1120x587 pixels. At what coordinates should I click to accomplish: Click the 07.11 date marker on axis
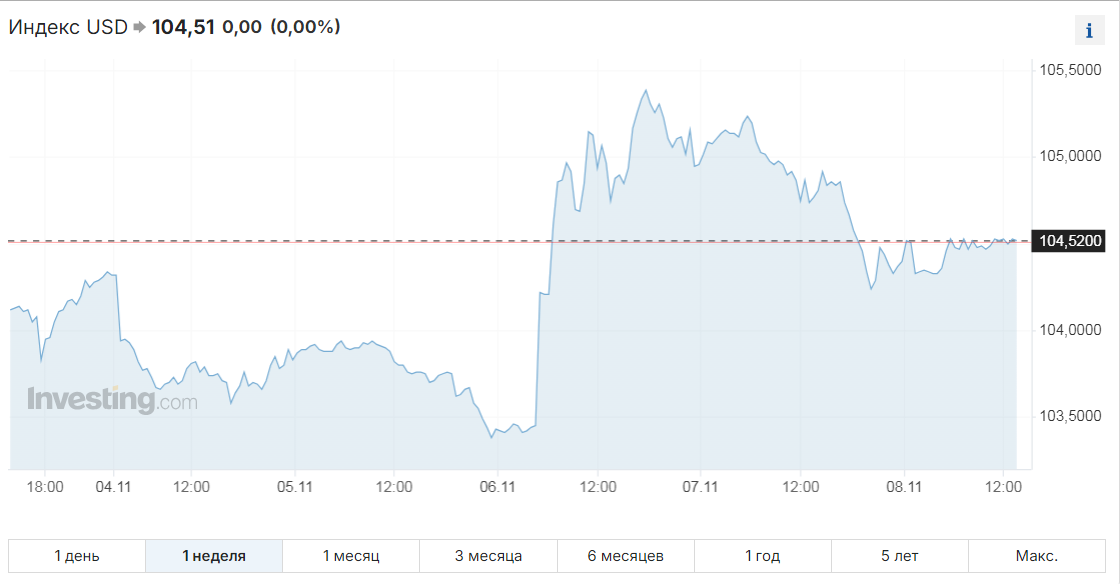point(700,487)
